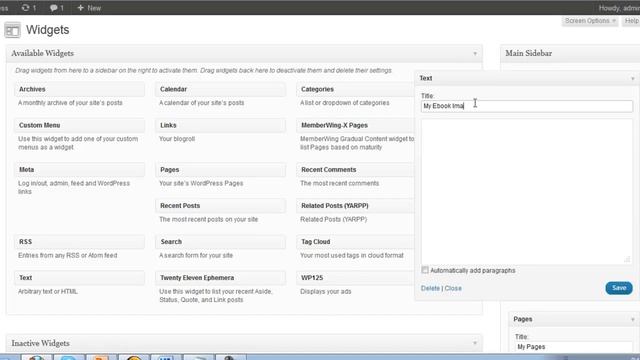Click inside the Text widget content area
This screenshot has width=640, height=360.
click(x=527, y=191)
